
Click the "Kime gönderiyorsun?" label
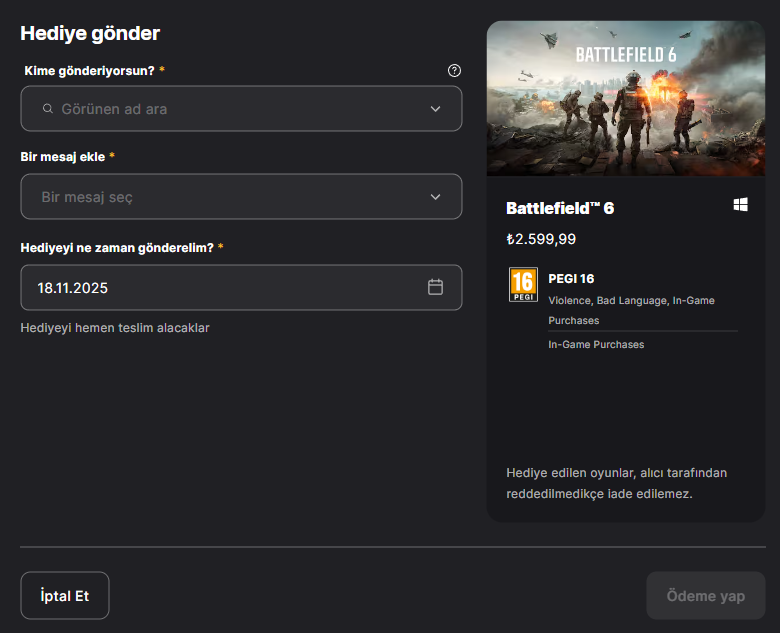tap(90, 71)
